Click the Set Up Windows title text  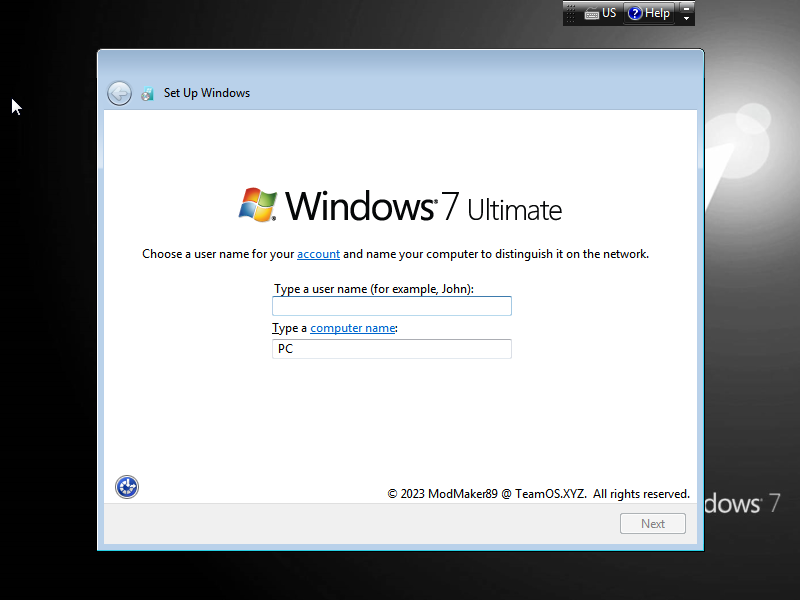click(x=207, y=93)
